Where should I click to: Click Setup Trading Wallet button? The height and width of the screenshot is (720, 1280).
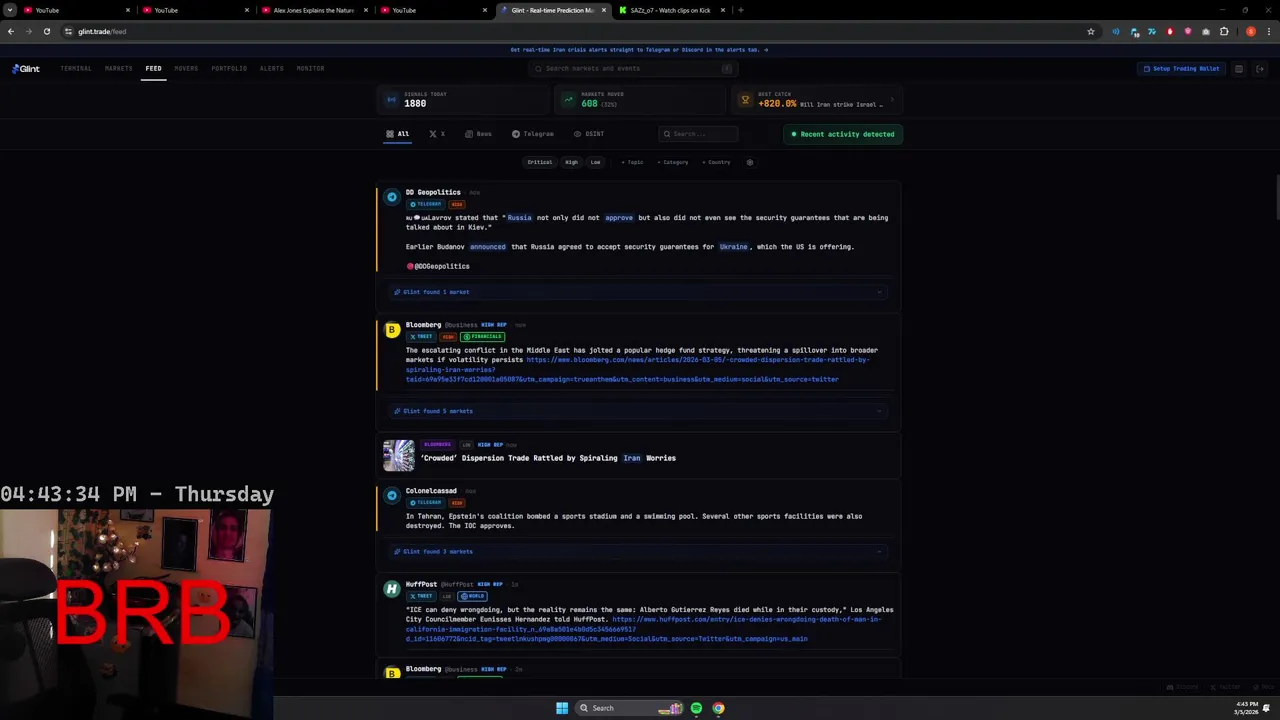1181,69
